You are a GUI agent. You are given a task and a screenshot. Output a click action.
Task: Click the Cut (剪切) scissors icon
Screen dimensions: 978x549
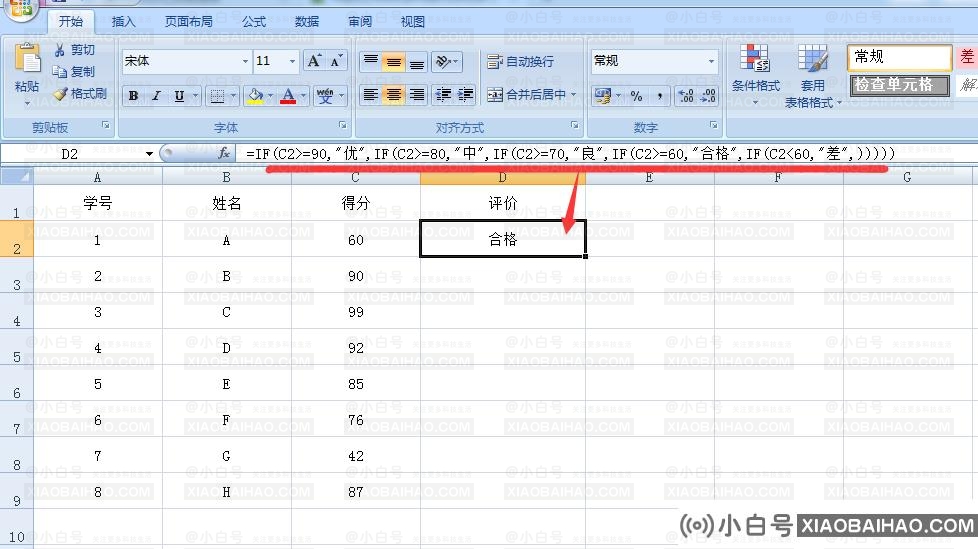click(x=60, y=50)
